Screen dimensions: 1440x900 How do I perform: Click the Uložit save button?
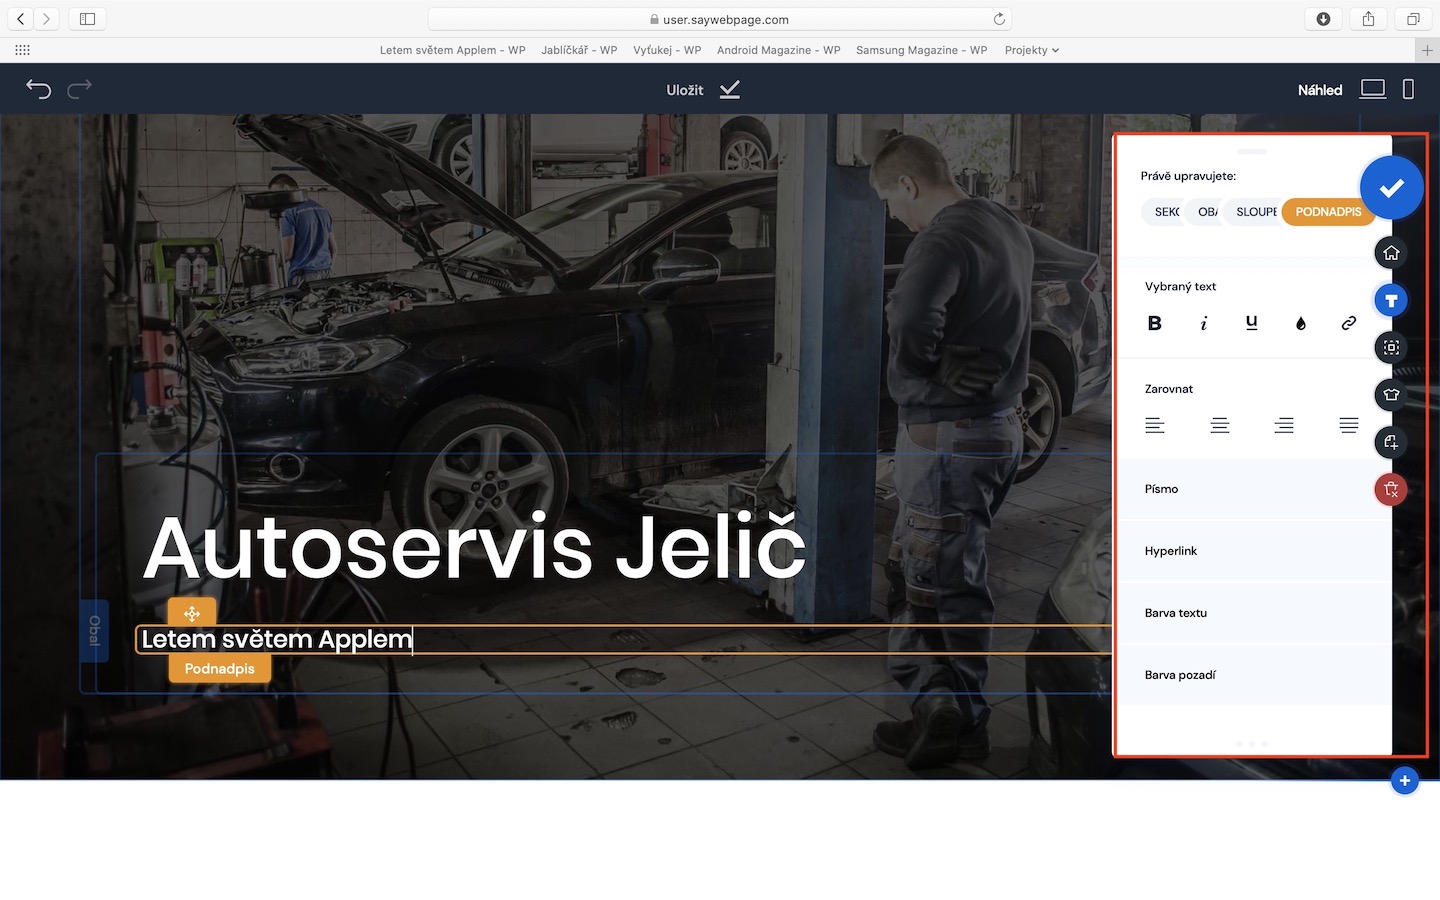tap(702, 90)
